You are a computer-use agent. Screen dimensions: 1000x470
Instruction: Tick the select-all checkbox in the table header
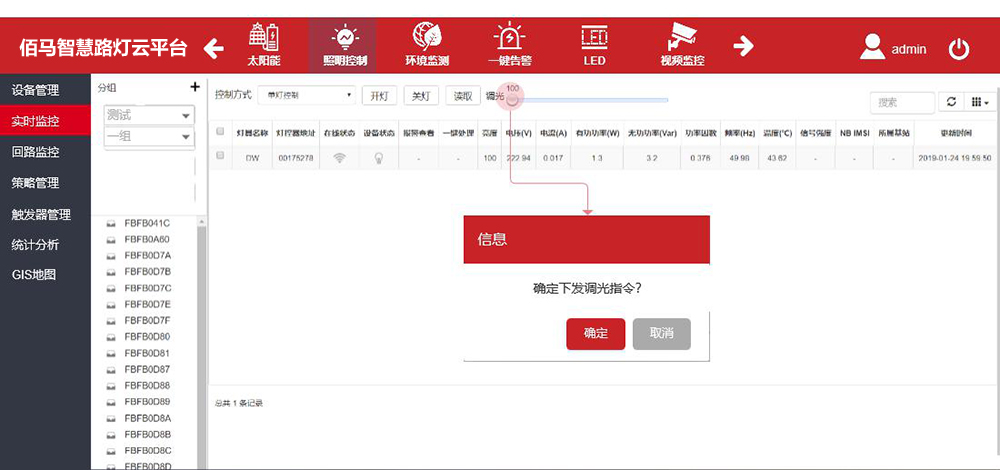tap(221, 131)
